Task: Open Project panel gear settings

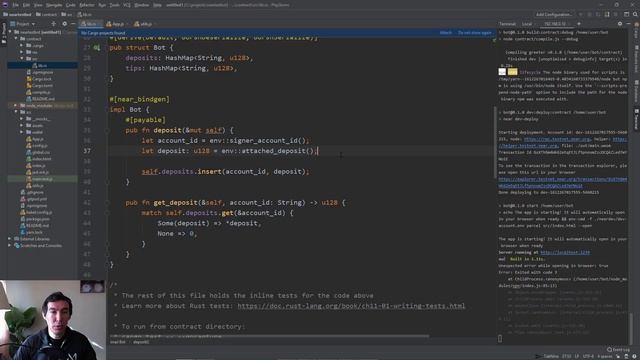Action: (64, 24)
